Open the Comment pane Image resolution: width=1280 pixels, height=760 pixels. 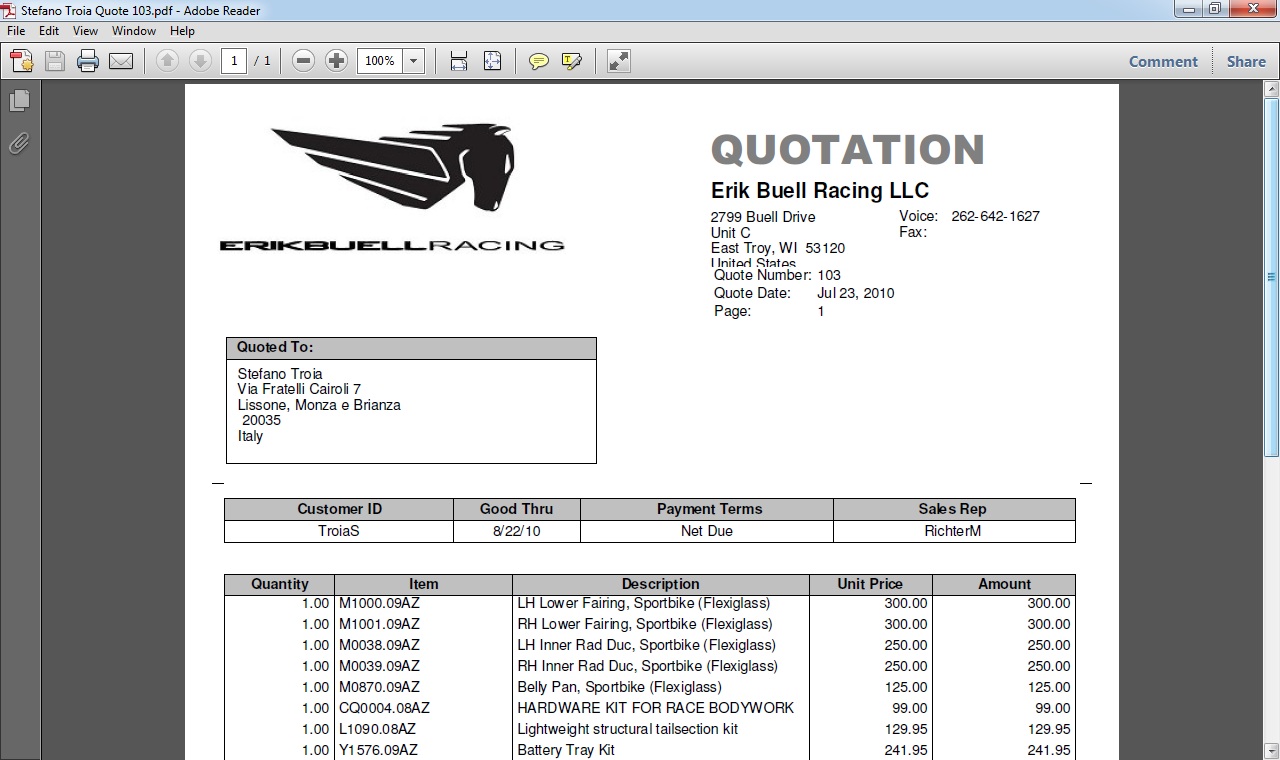click(x=1163, y=61)
